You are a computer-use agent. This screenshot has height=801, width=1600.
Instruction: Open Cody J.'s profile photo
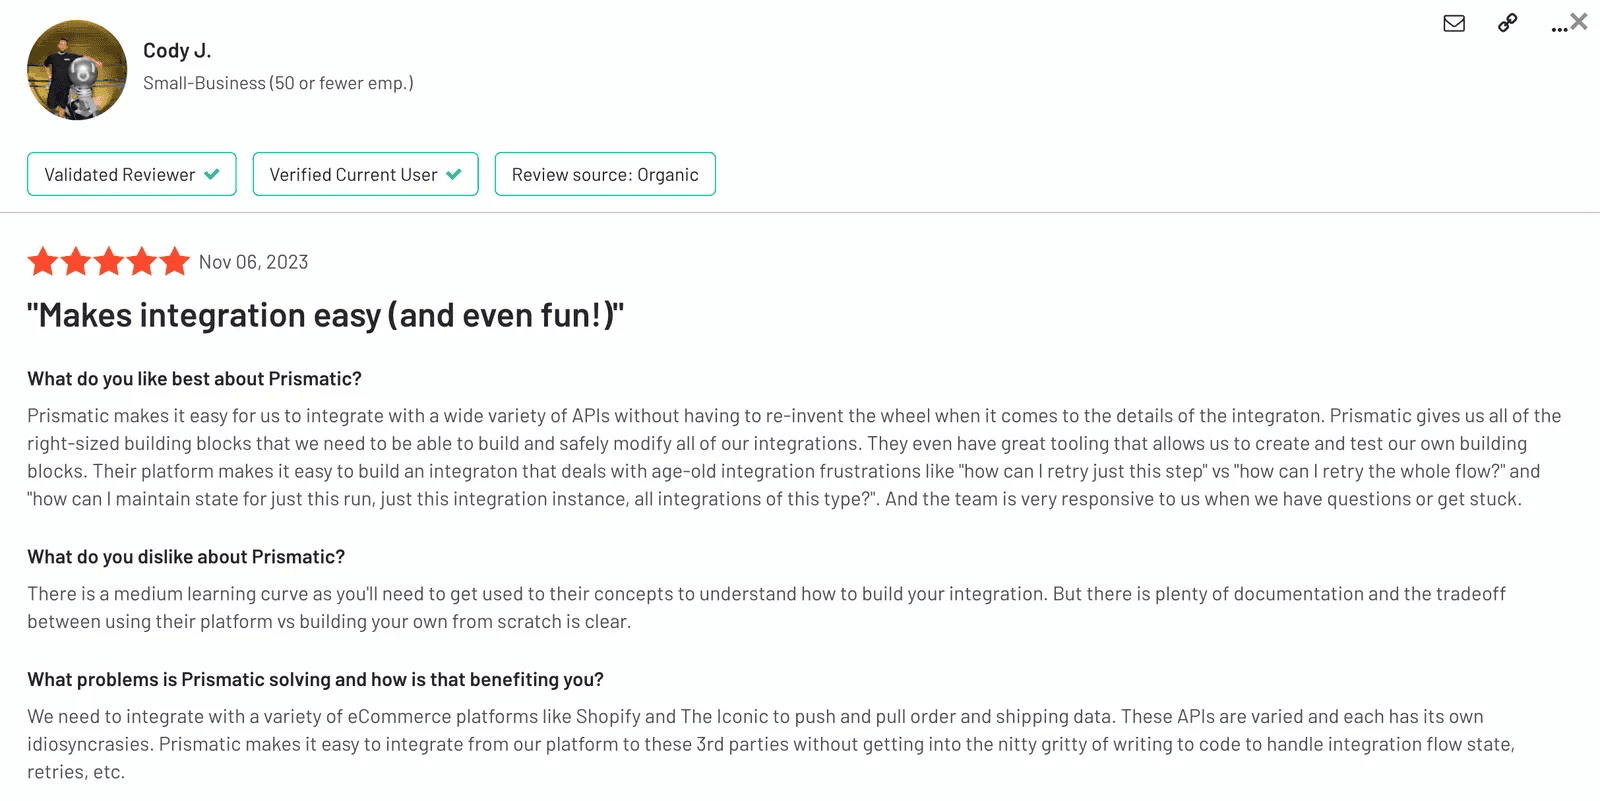tap(77, 70)
